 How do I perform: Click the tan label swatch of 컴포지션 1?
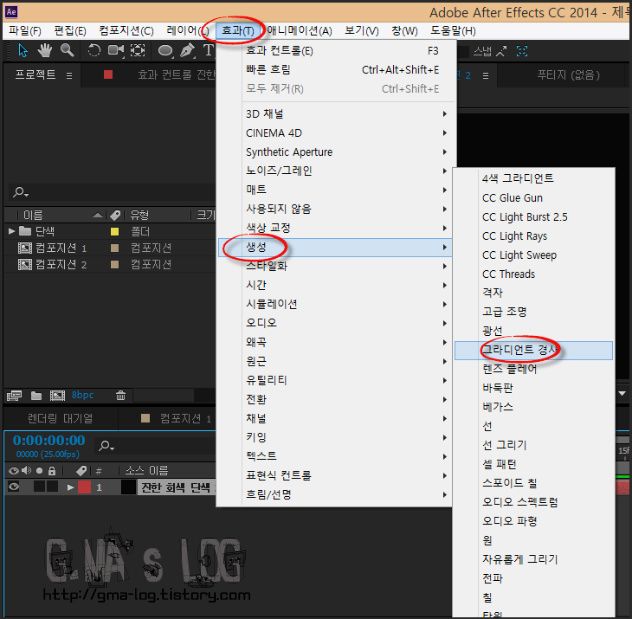(x=115, y=248)
